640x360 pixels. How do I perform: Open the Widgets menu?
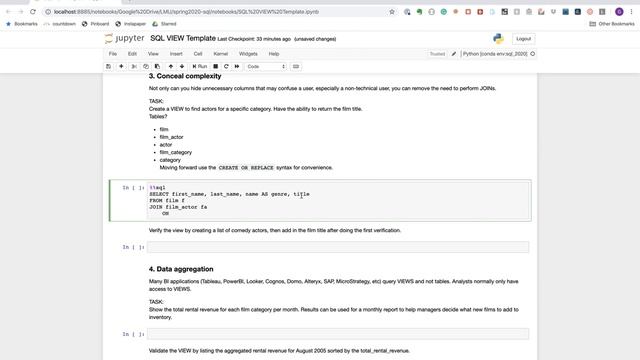(248, 54)
